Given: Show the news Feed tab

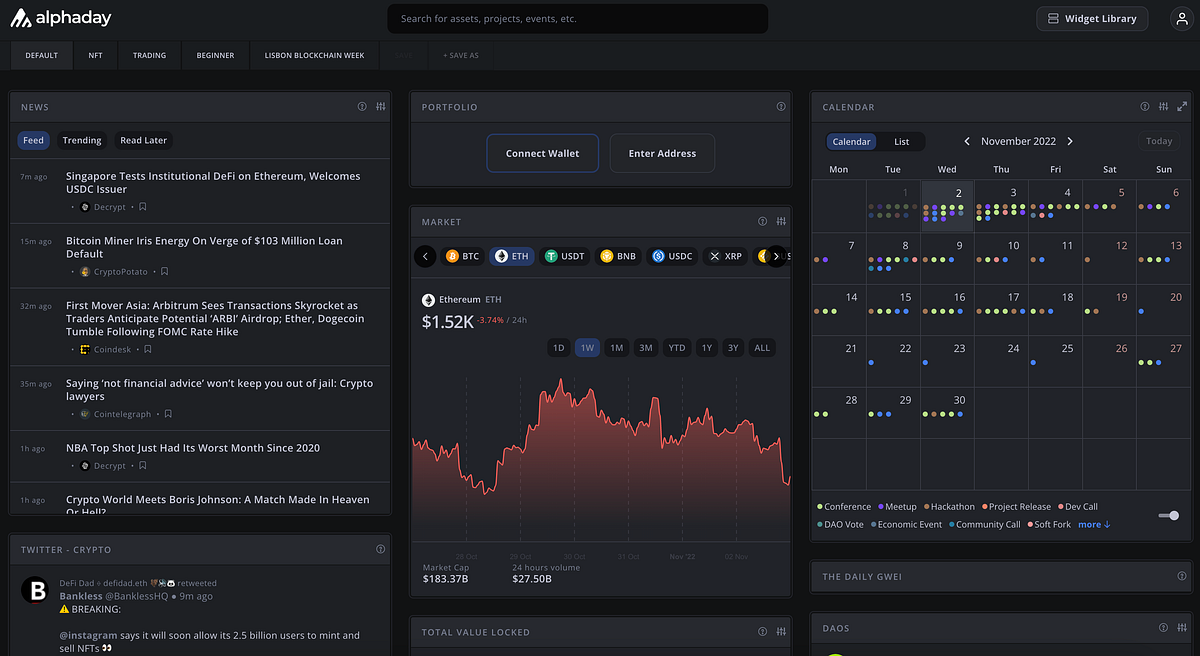Looking at the screenshot, I should [x=34, y=140].
